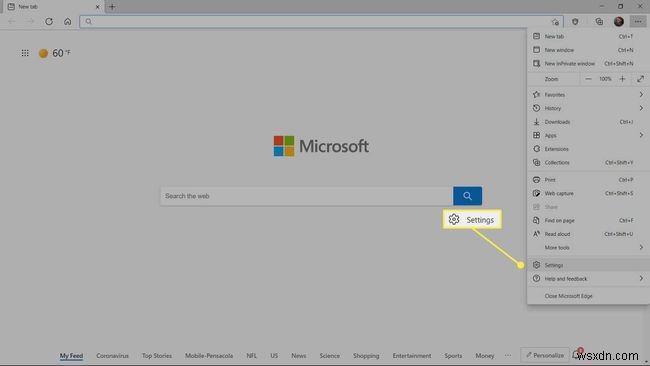The height and width of the screenshot is (366, 650).
Task: Open the Money feed tab
Action: pyautogui.click(x=485, y=356)
